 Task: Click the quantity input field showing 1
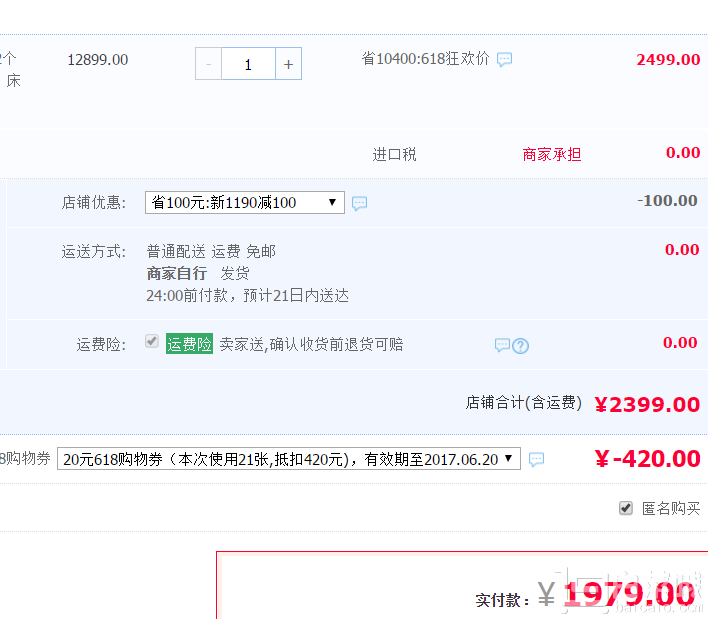tap(248, 64)
